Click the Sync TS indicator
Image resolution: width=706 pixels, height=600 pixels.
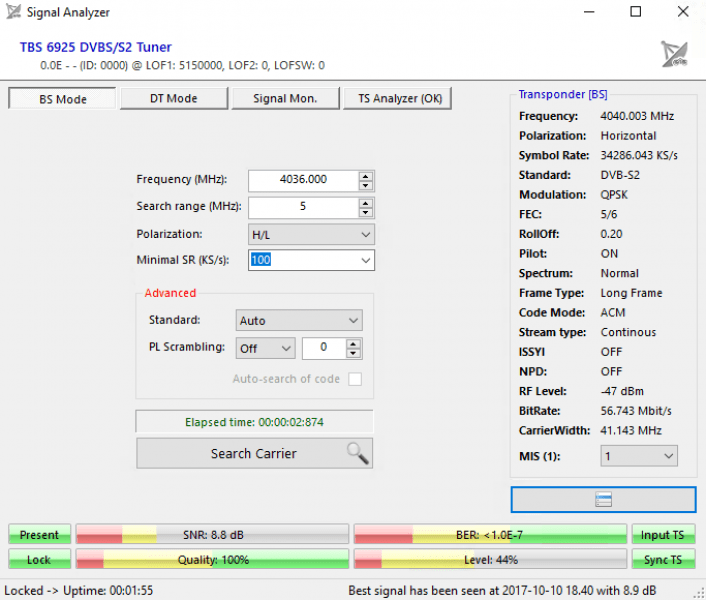pyautogui.click(x=663, y=559)
